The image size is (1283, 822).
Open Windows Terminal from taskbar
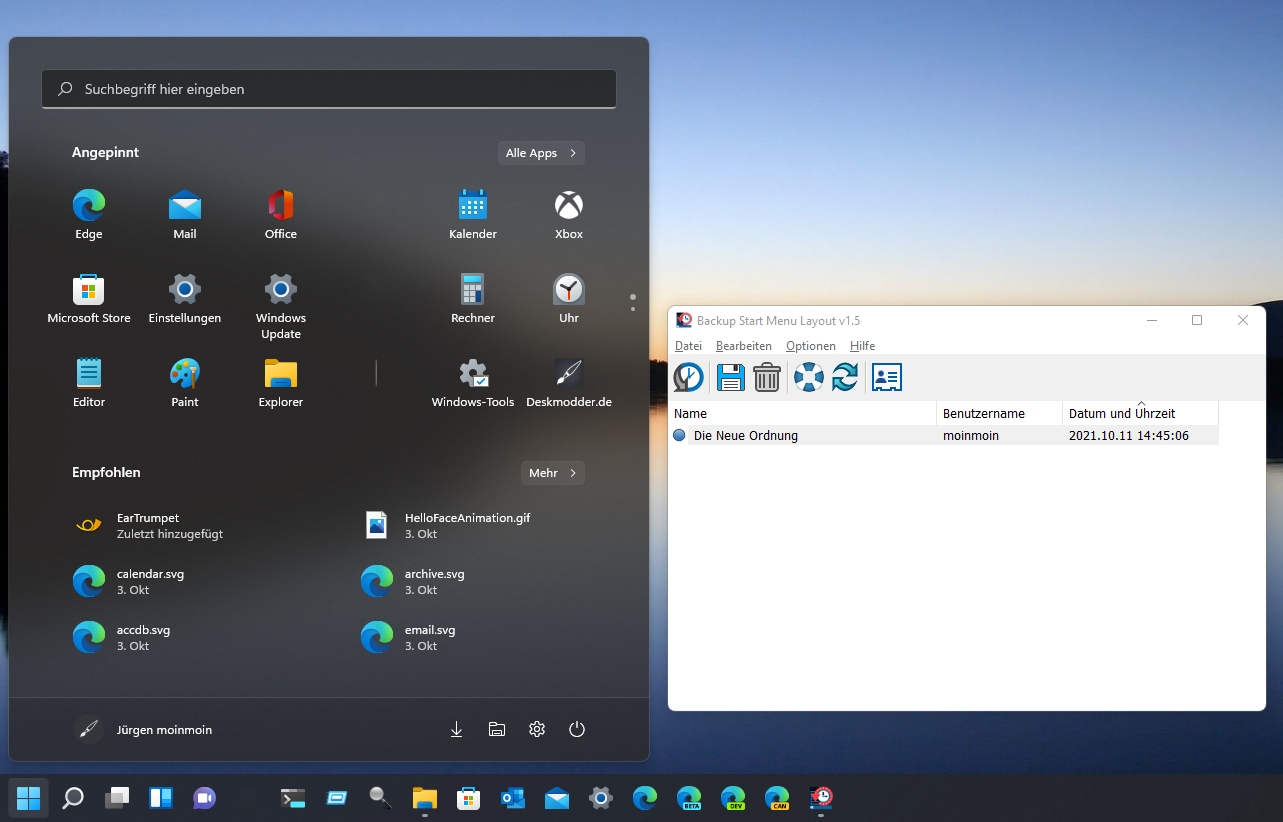click(x=293, y=798)
